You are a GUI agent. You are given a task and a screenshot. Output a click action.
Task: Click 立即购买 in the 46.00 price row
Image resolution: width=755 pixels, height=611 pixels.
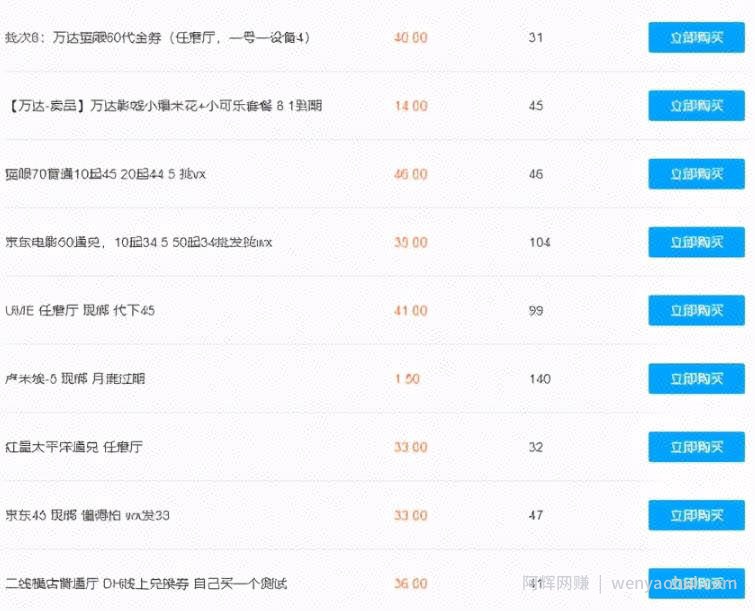696,174
